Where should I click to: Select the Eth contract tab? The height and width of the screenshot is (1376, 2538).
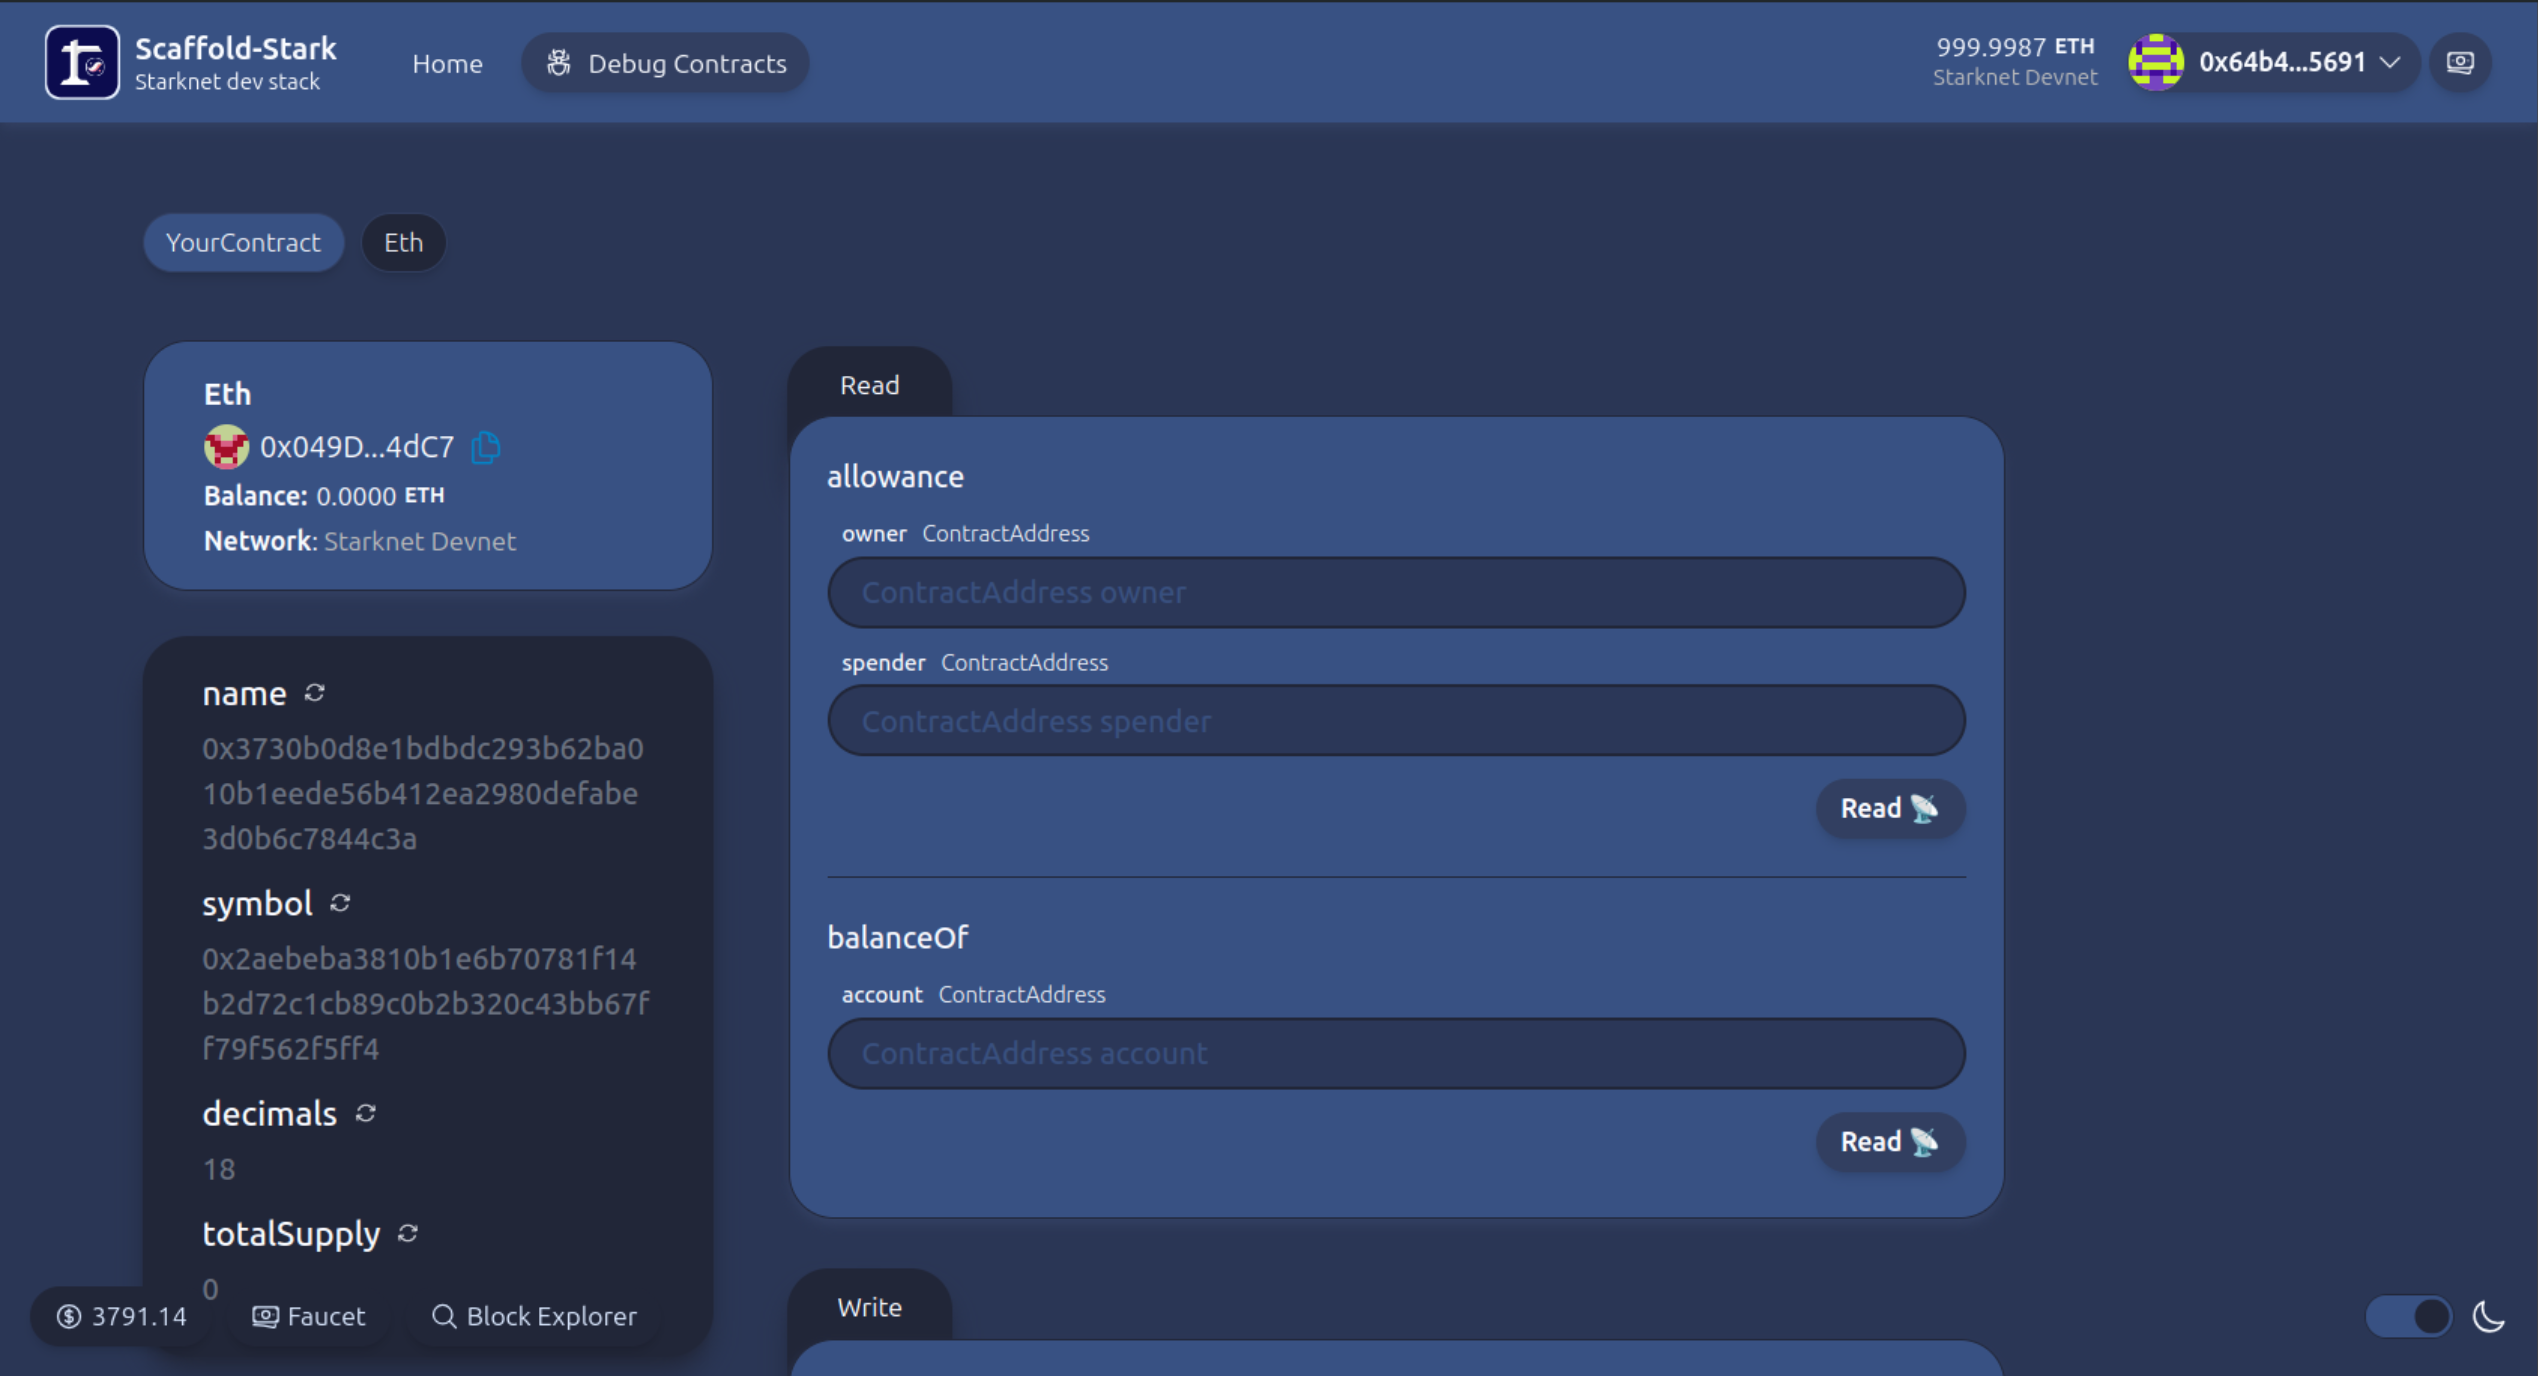click(403, 242)
